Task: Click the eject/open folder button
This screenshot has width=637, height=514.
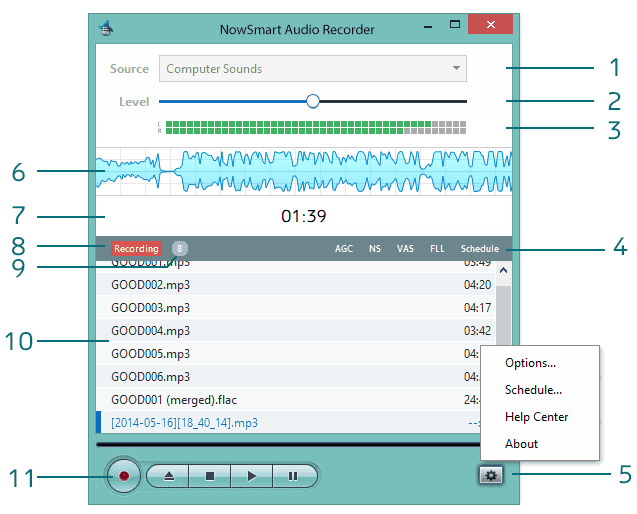Action: (x=168, y=476)
